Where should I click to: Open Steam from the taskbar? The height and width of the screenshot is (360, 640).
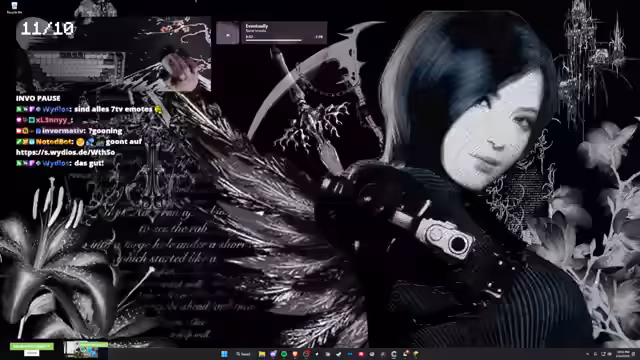click(x=339, y=354)
